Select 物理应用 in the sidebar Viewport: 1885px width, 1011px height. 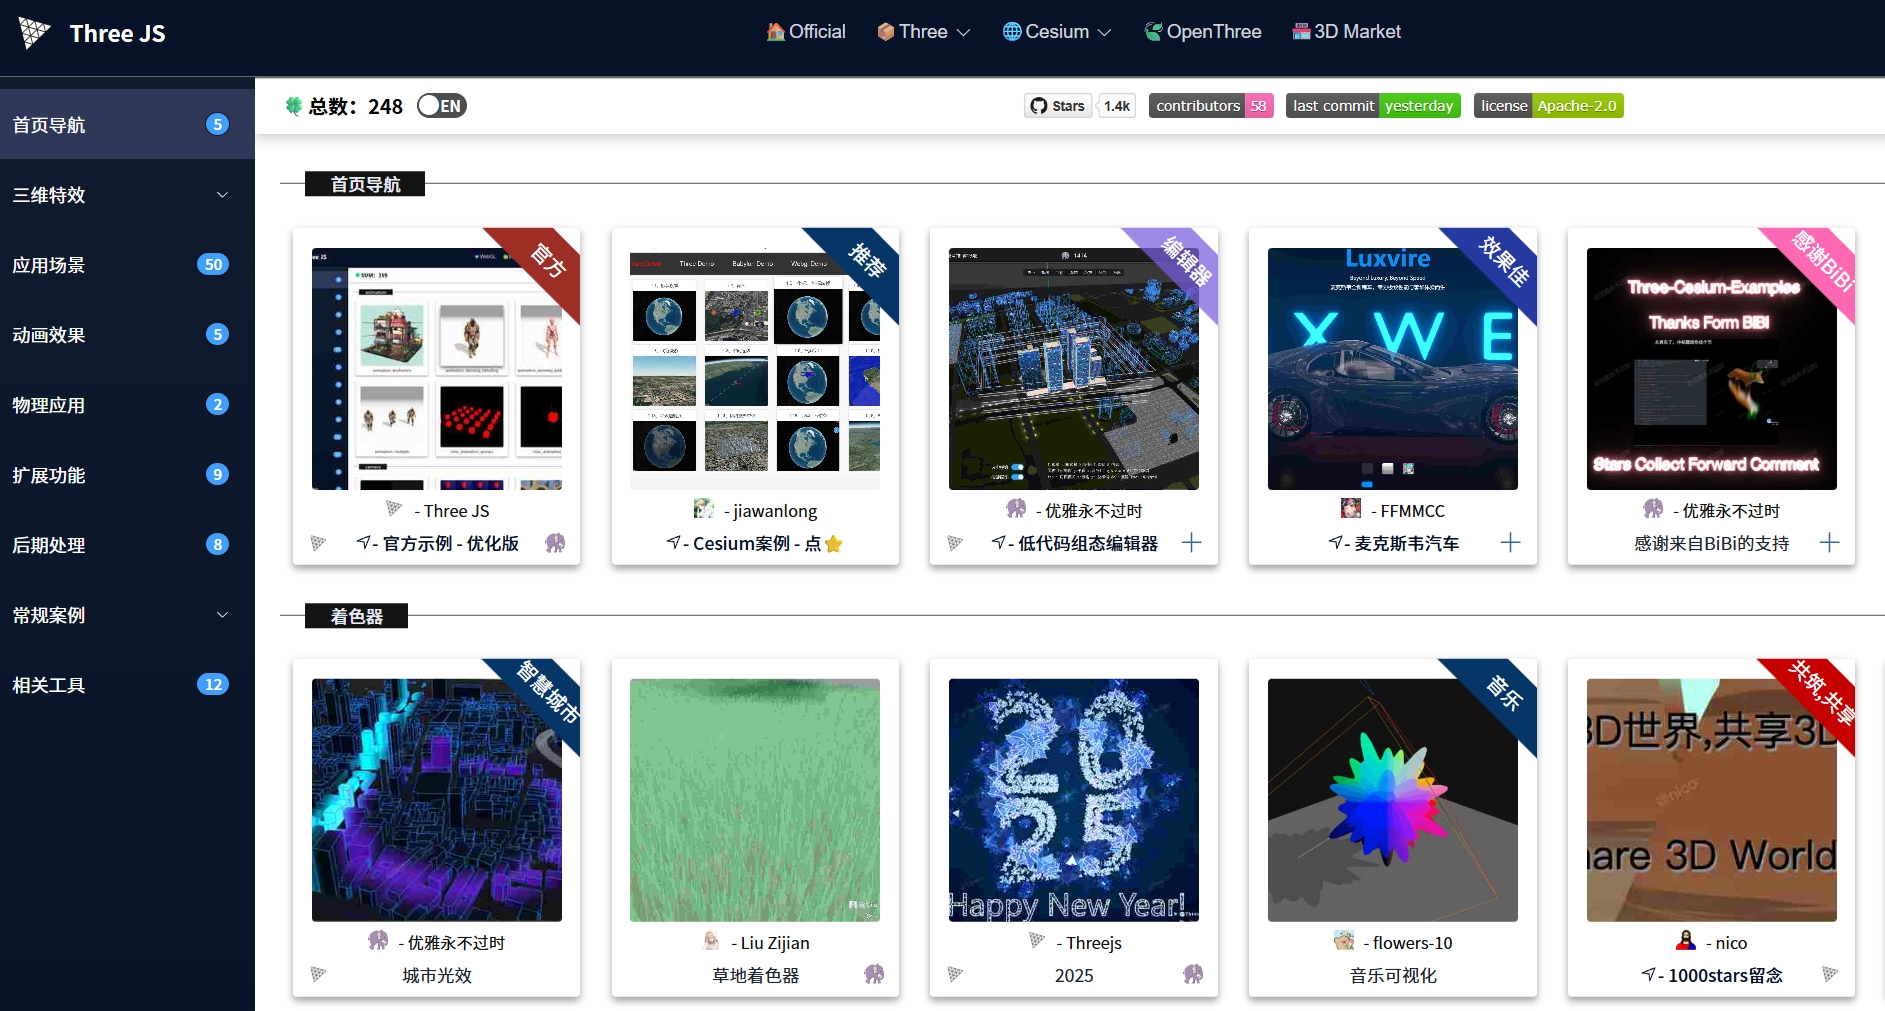[x=127, y=405]
